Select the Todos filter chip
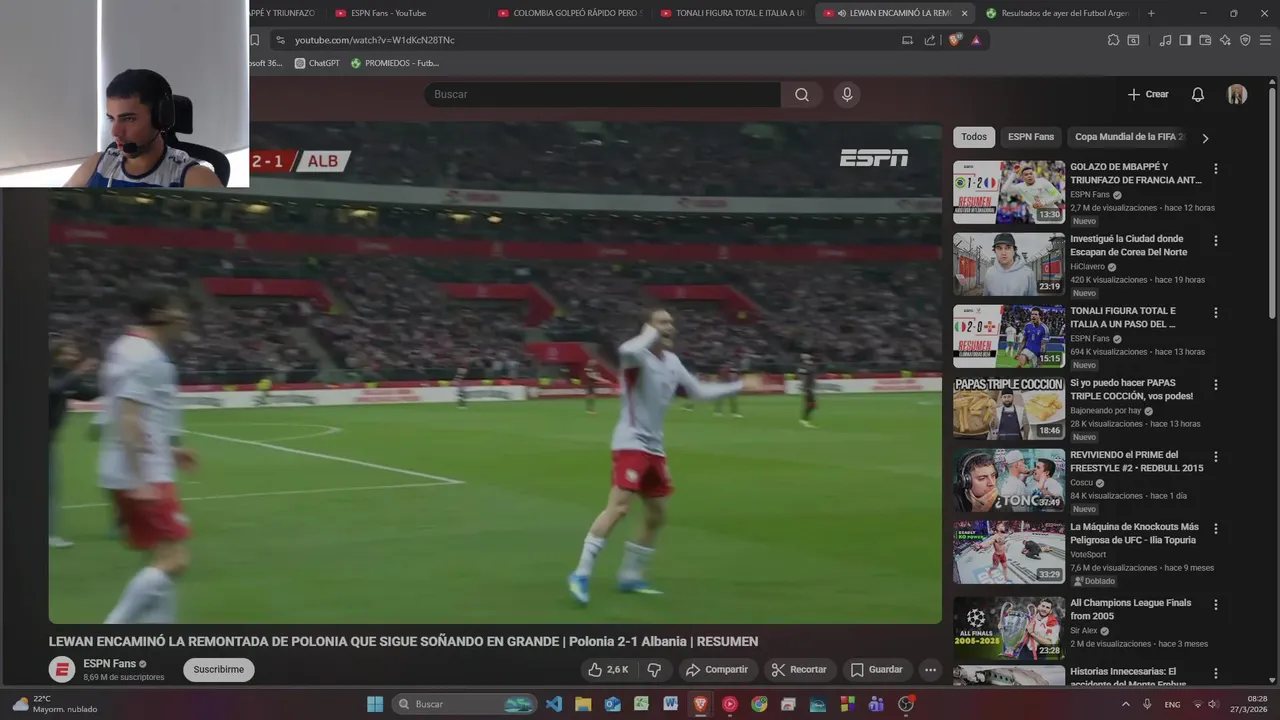 click(974, 137)
